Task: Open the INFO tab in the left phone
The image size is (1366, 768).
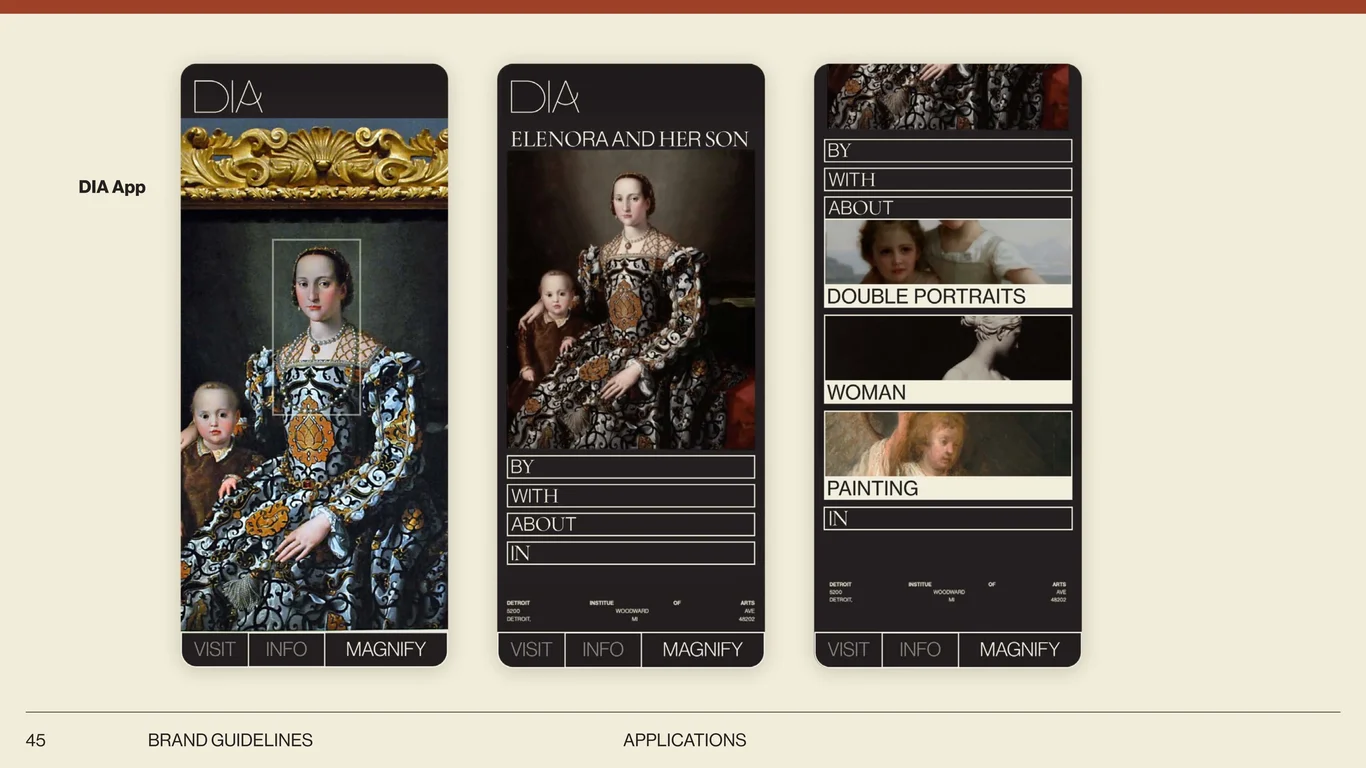Action: [286, 649]
